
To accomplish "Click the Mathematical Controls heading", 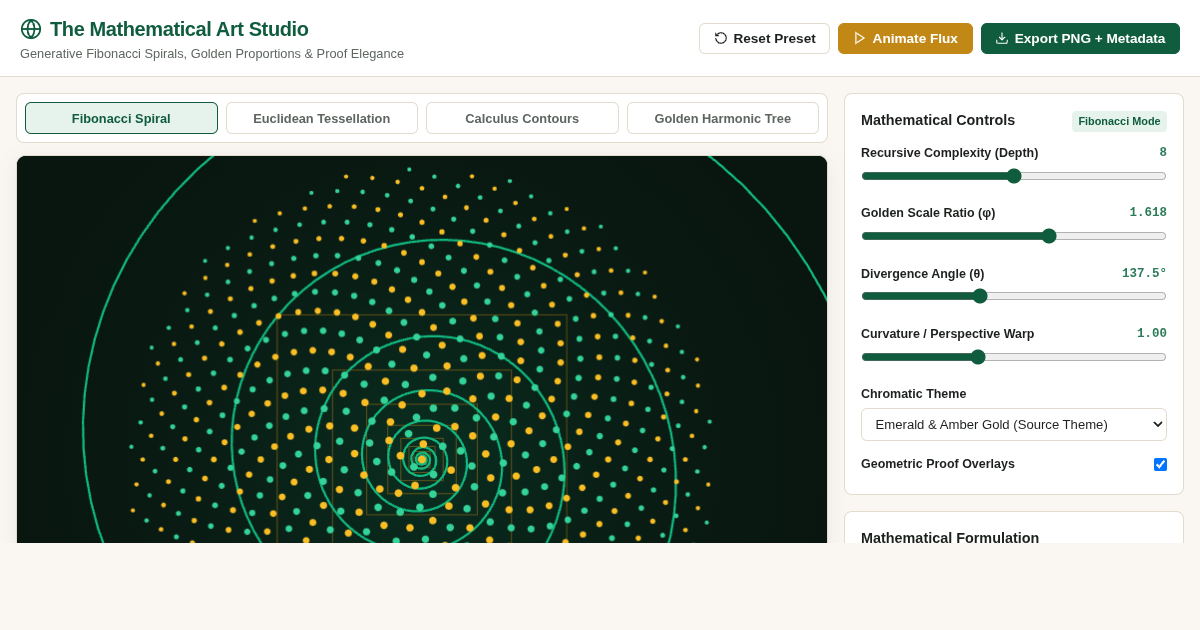I will [938, 120].
